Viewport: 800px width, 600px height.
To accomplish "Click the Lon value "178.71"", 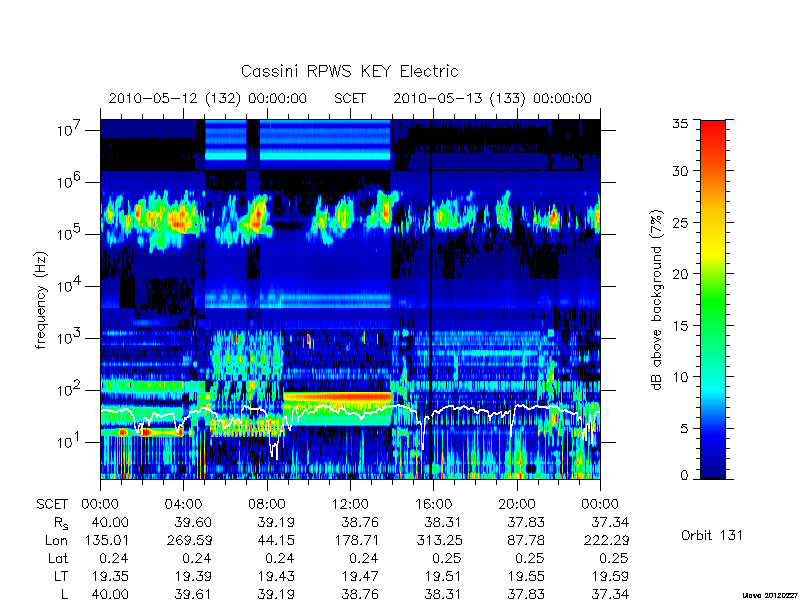I will (x=356, y=540).
